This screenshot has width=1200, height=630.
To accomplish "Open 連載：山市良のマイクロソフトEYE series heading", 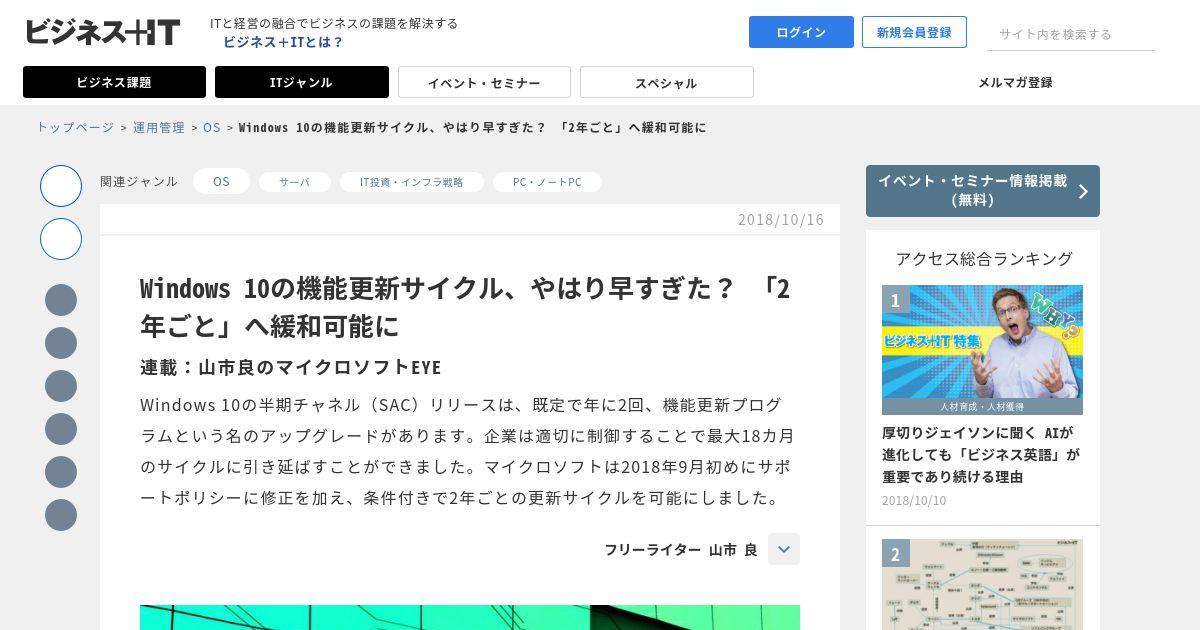I will [291, 367].
